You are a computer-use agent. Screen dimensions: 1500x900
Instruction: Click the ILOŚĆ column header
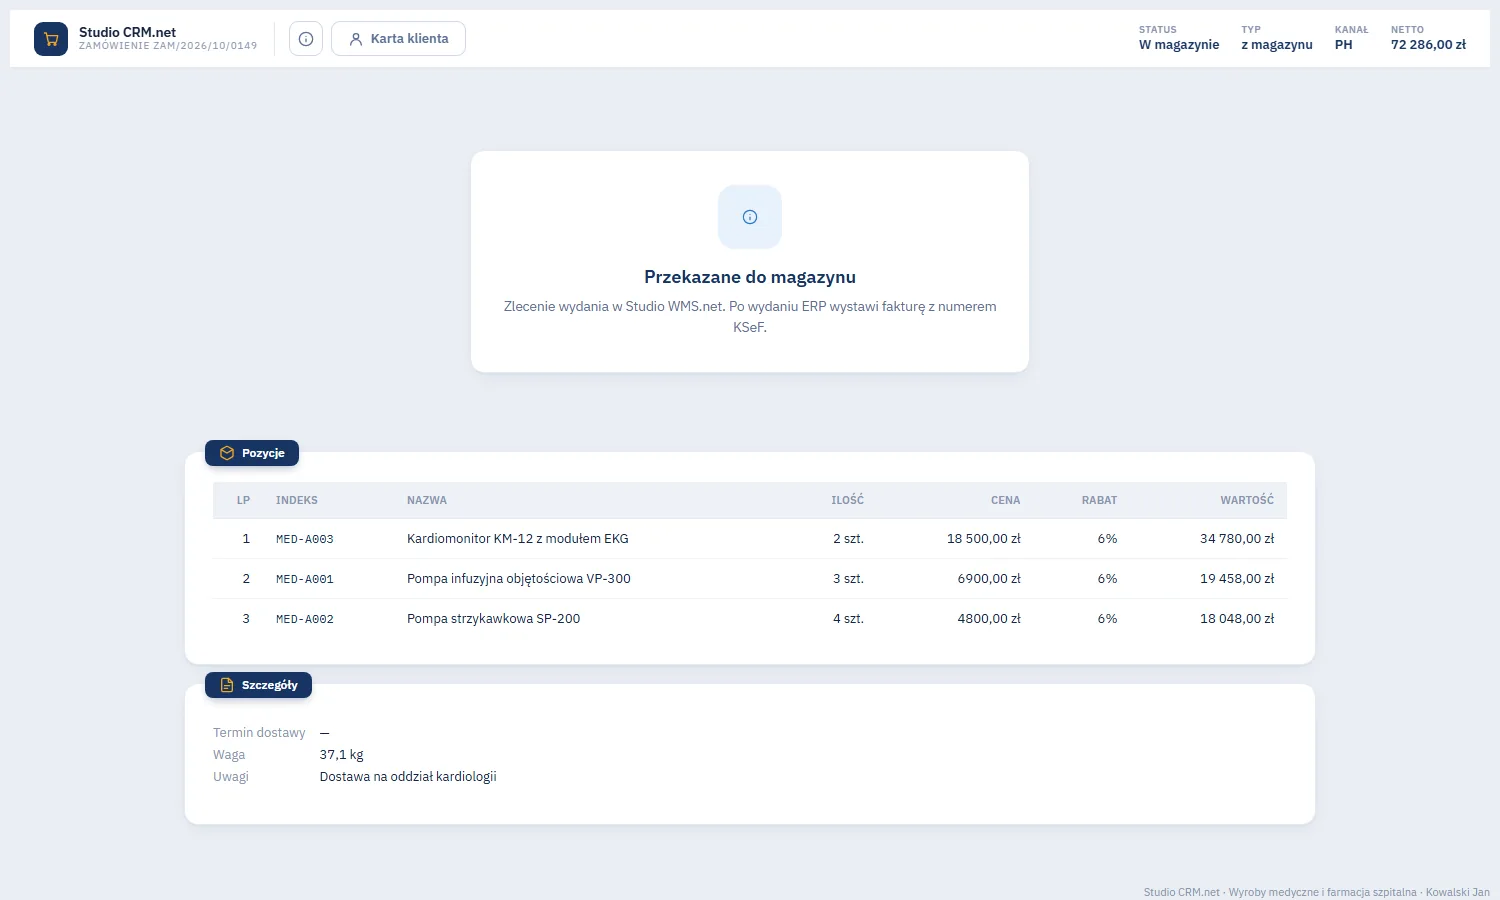pos(847,500)
